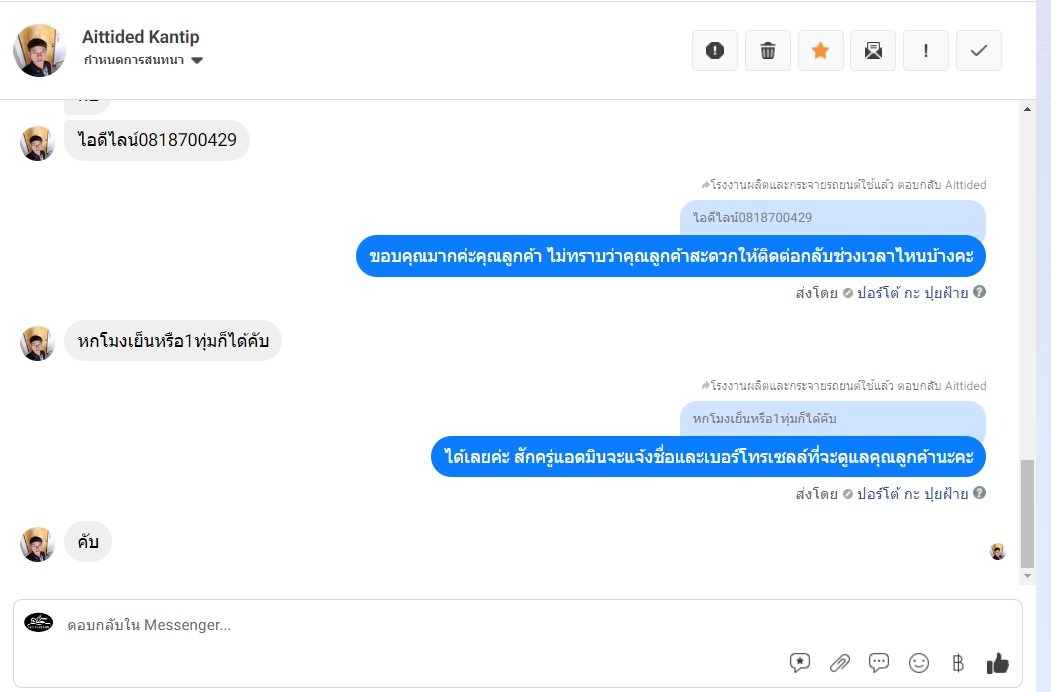Image resolution: width=1051 pixels, height=692 pixels.
Task: Flag conversation with exclamation mark button
Action: [926, 50]
